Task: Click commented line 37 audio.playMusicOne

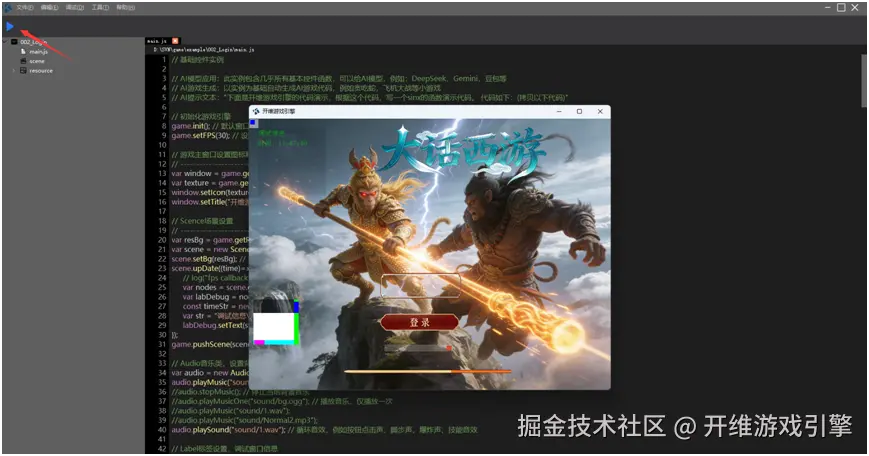Action: coord(282,401)
